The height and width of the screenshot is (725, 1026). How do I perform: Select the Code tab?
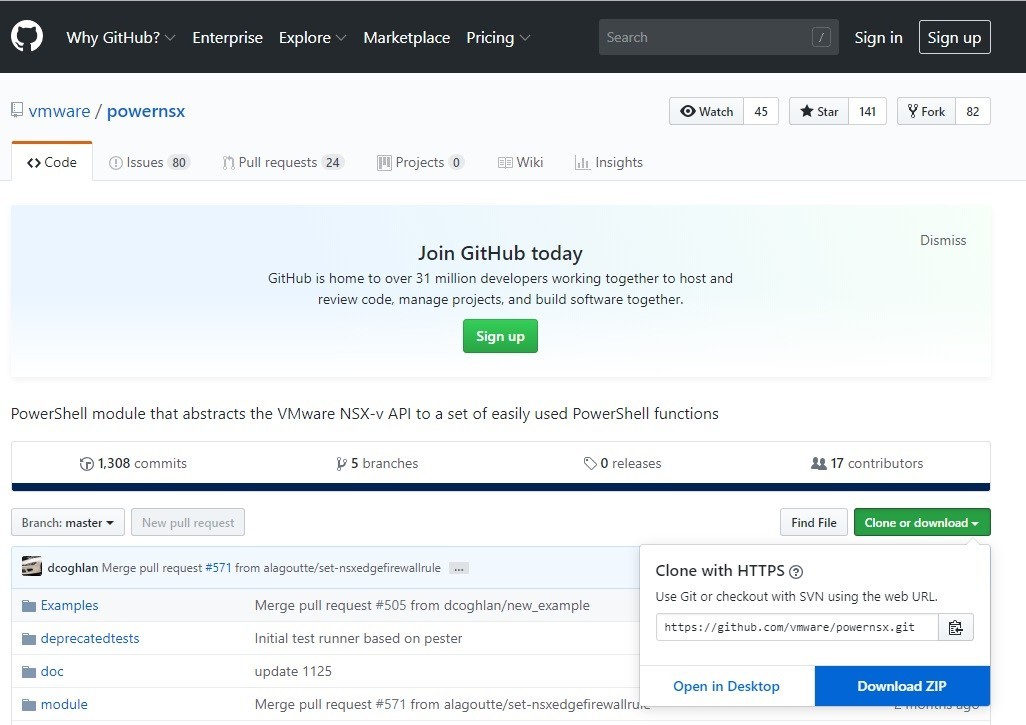(x=52, y=162)
